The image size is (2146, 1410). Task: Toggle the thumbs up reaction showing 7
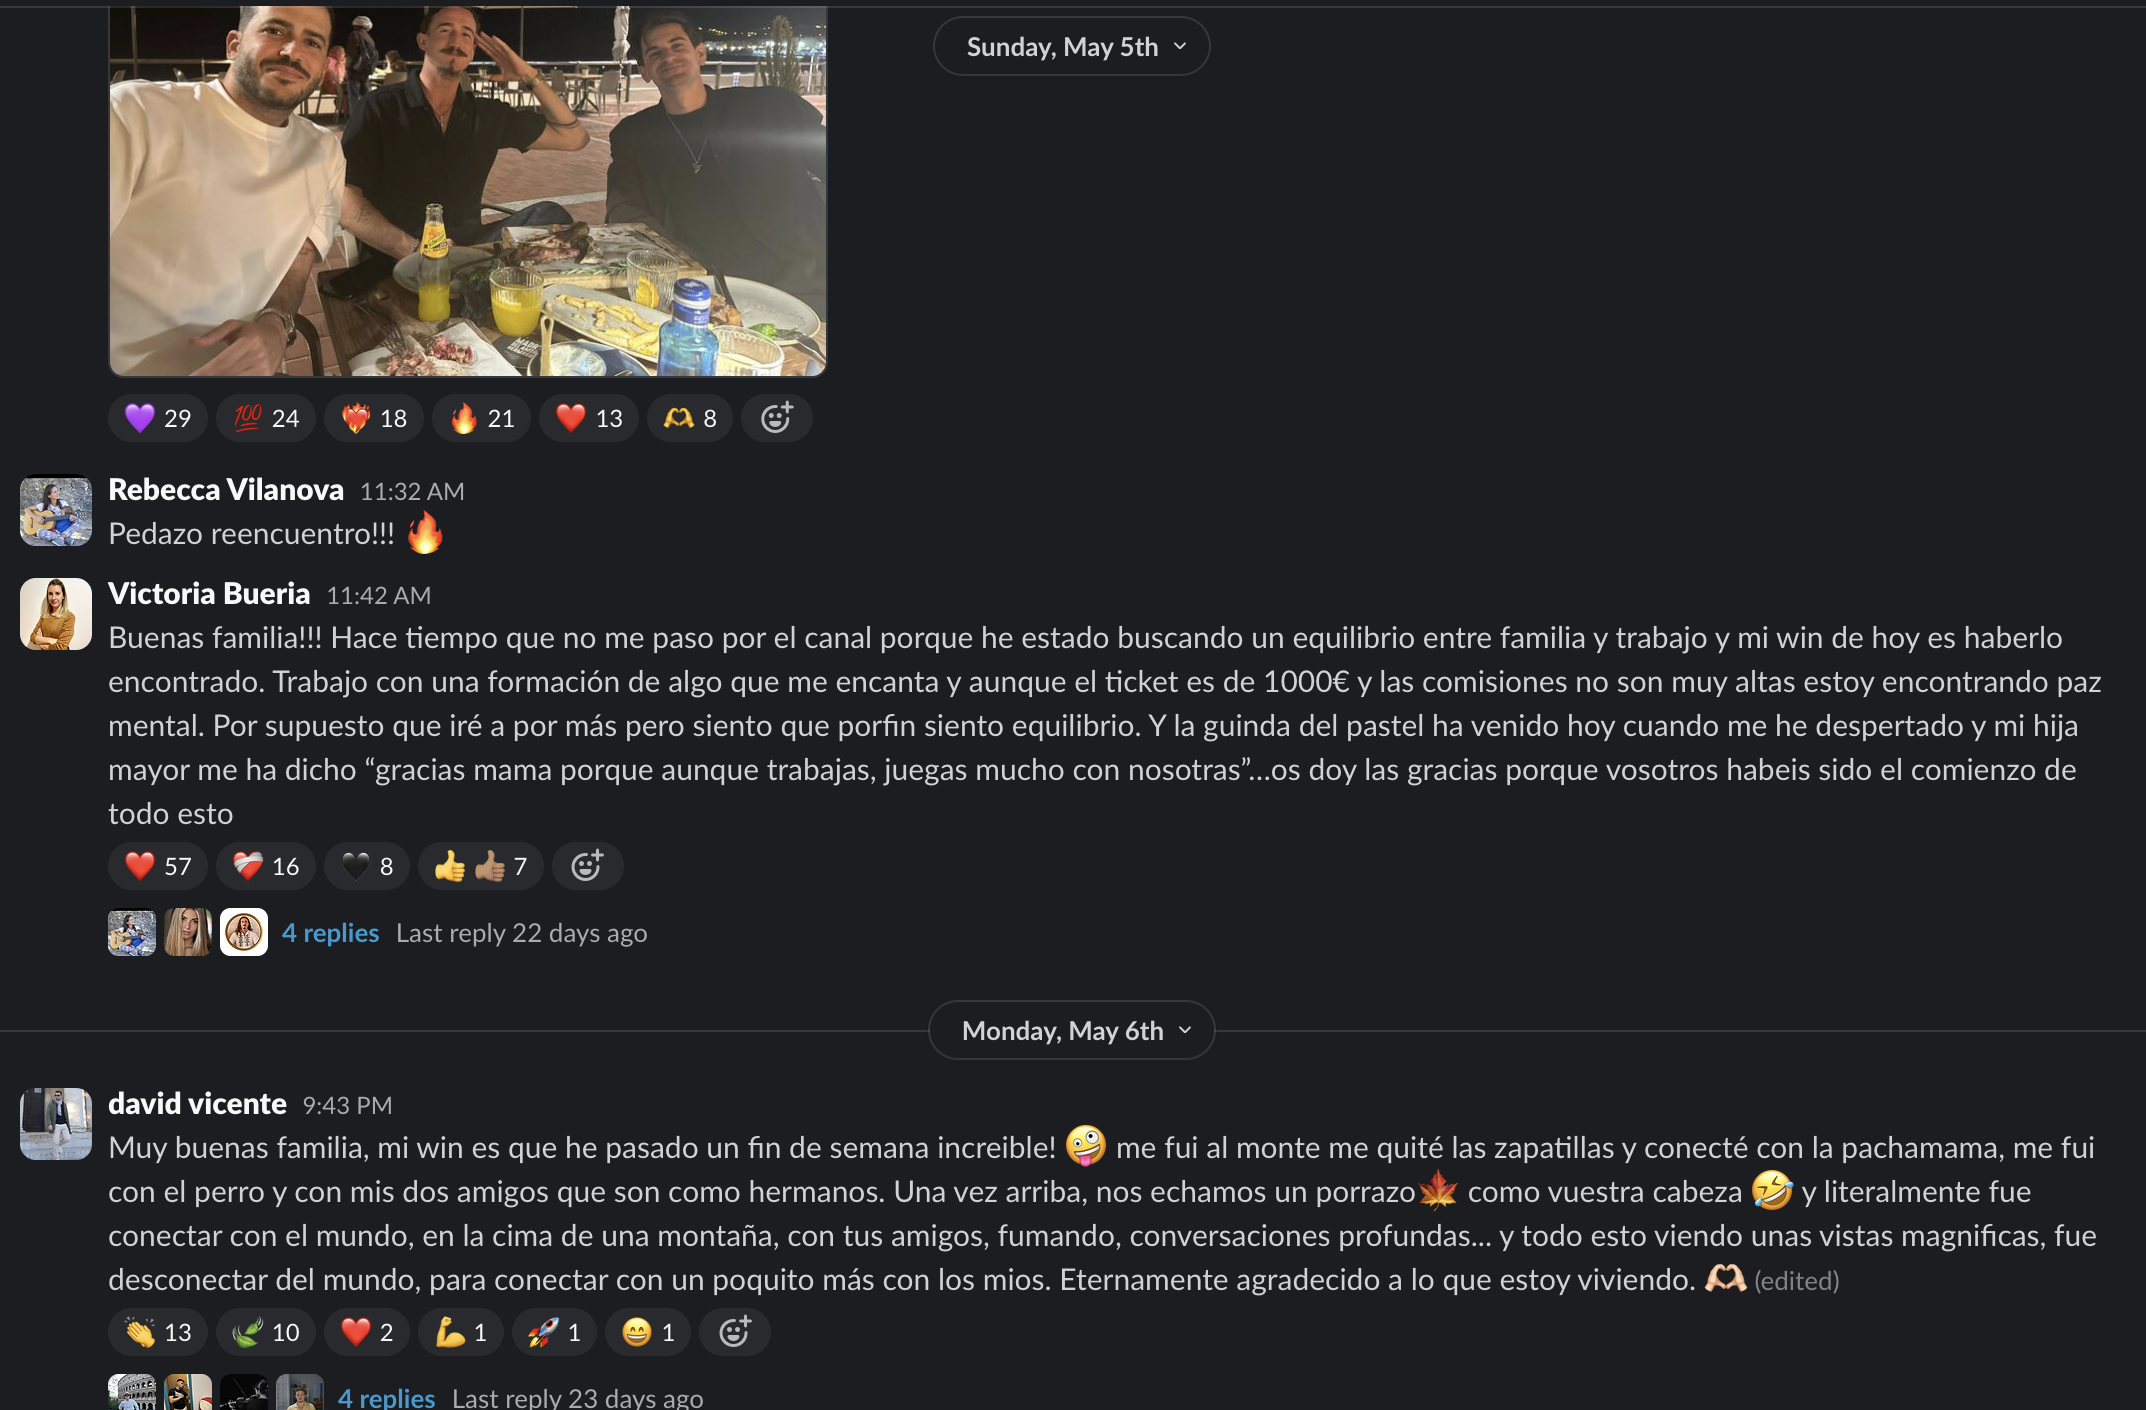(481, 866)
